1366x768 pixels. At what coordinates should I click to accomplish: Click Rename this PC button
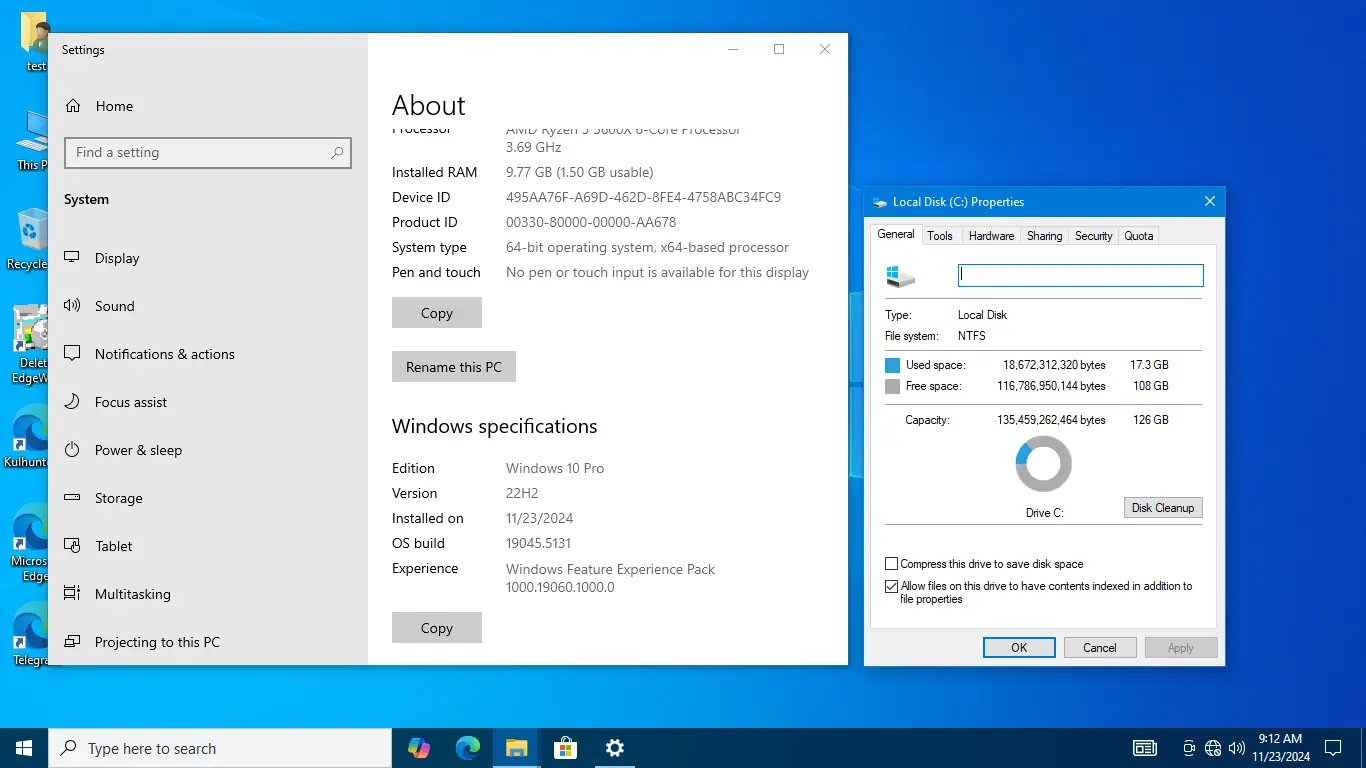(x=454, y=367)
